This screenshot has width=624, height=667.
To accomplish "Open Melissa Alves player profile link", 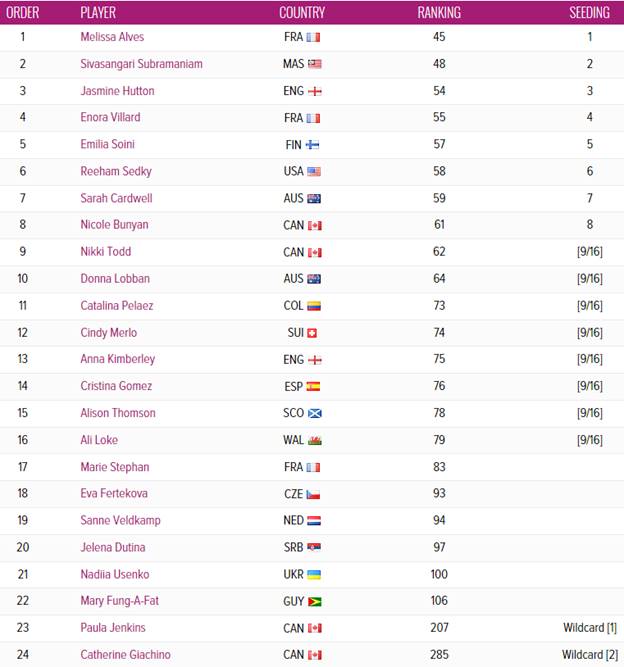I will [x=112, y=37].
